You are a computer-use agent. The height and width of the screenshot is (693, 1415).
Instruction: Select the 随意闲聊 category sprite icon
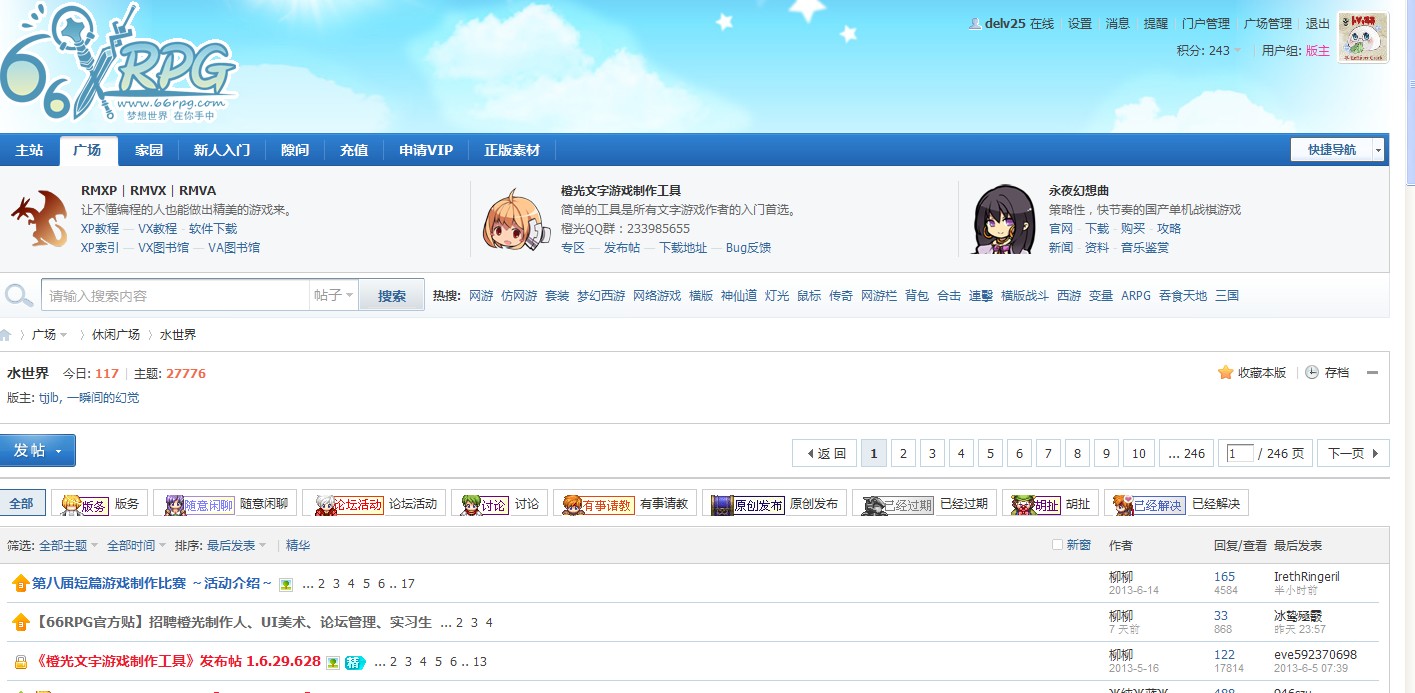tap(199, 504)
